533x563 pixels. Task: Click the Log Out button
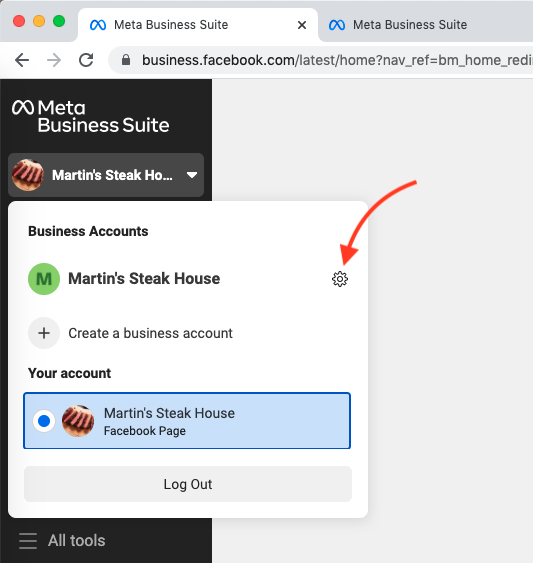tap(188, 484)
